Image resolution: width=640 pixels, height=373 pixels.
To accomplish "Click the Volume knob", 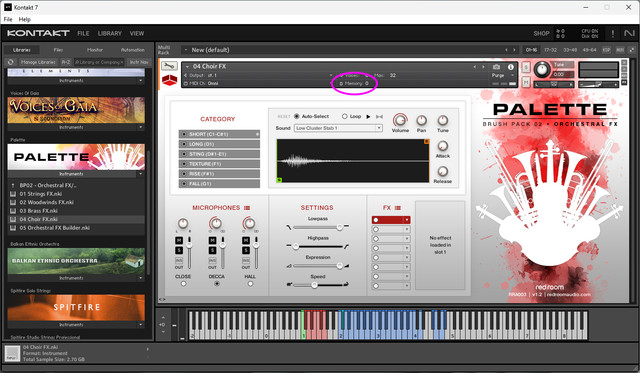I will [x=400, y=120].
